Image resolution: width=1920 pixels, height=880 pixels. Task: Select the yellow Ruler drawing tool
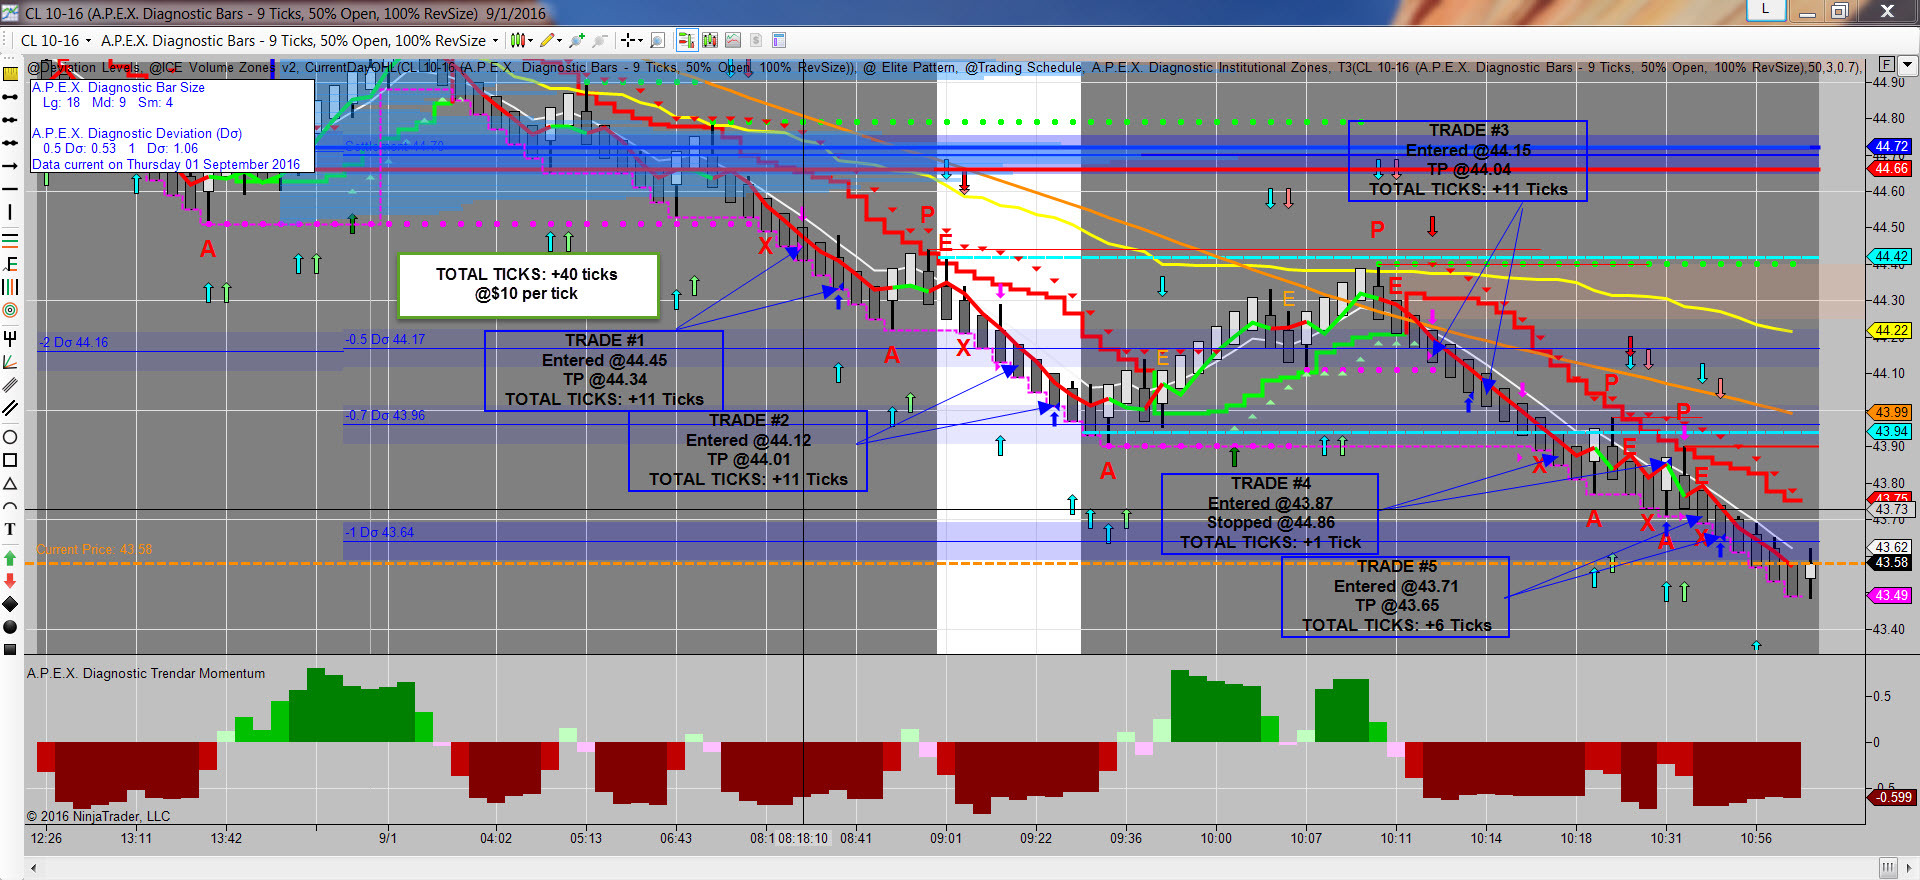[x=10, y=73]
